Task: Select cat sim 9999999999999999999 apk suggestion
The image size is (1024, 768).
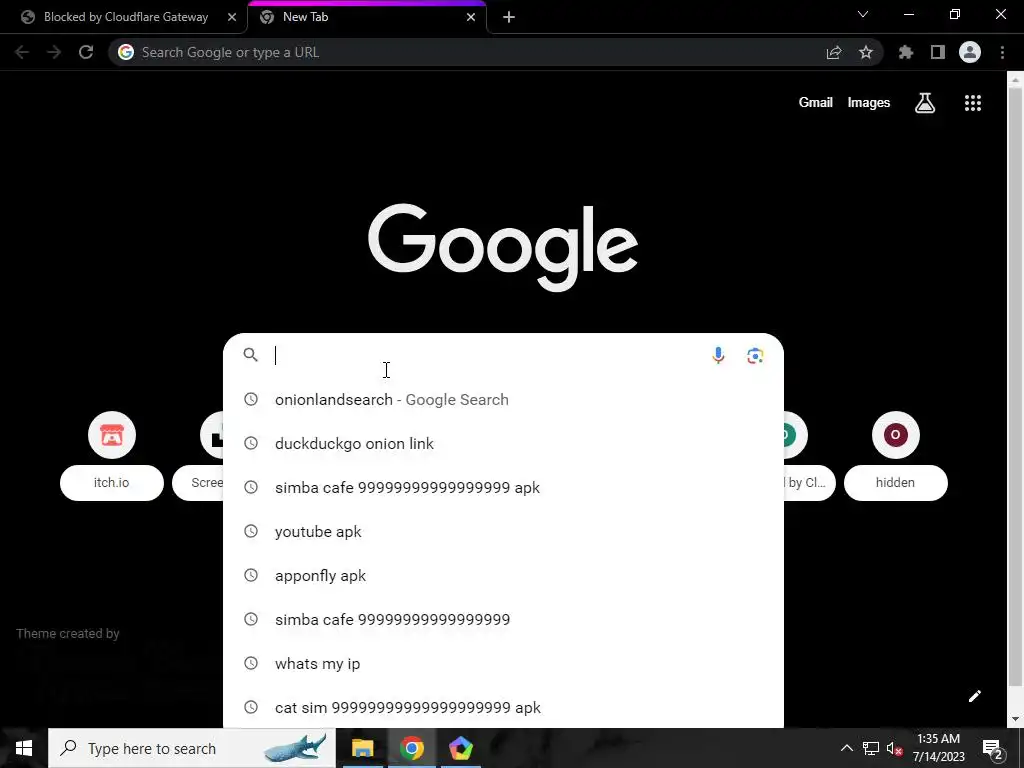Action: [503, 707]
